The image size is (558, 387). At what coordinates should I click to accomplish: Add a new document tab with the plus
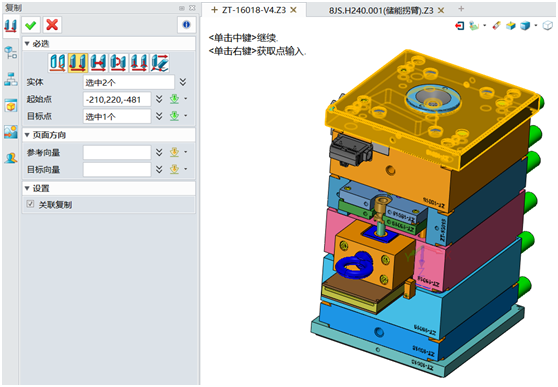pyautogui.click(x=461, y=9)
